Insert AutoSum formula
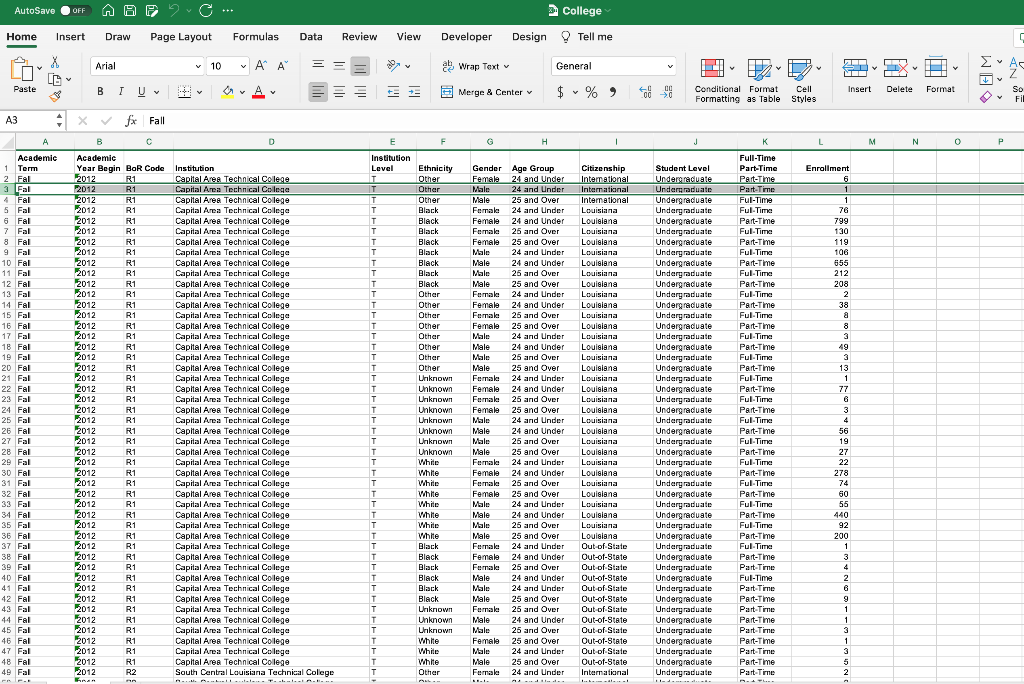The height and width of the screenshot is (684, 1024). (986, 62)
